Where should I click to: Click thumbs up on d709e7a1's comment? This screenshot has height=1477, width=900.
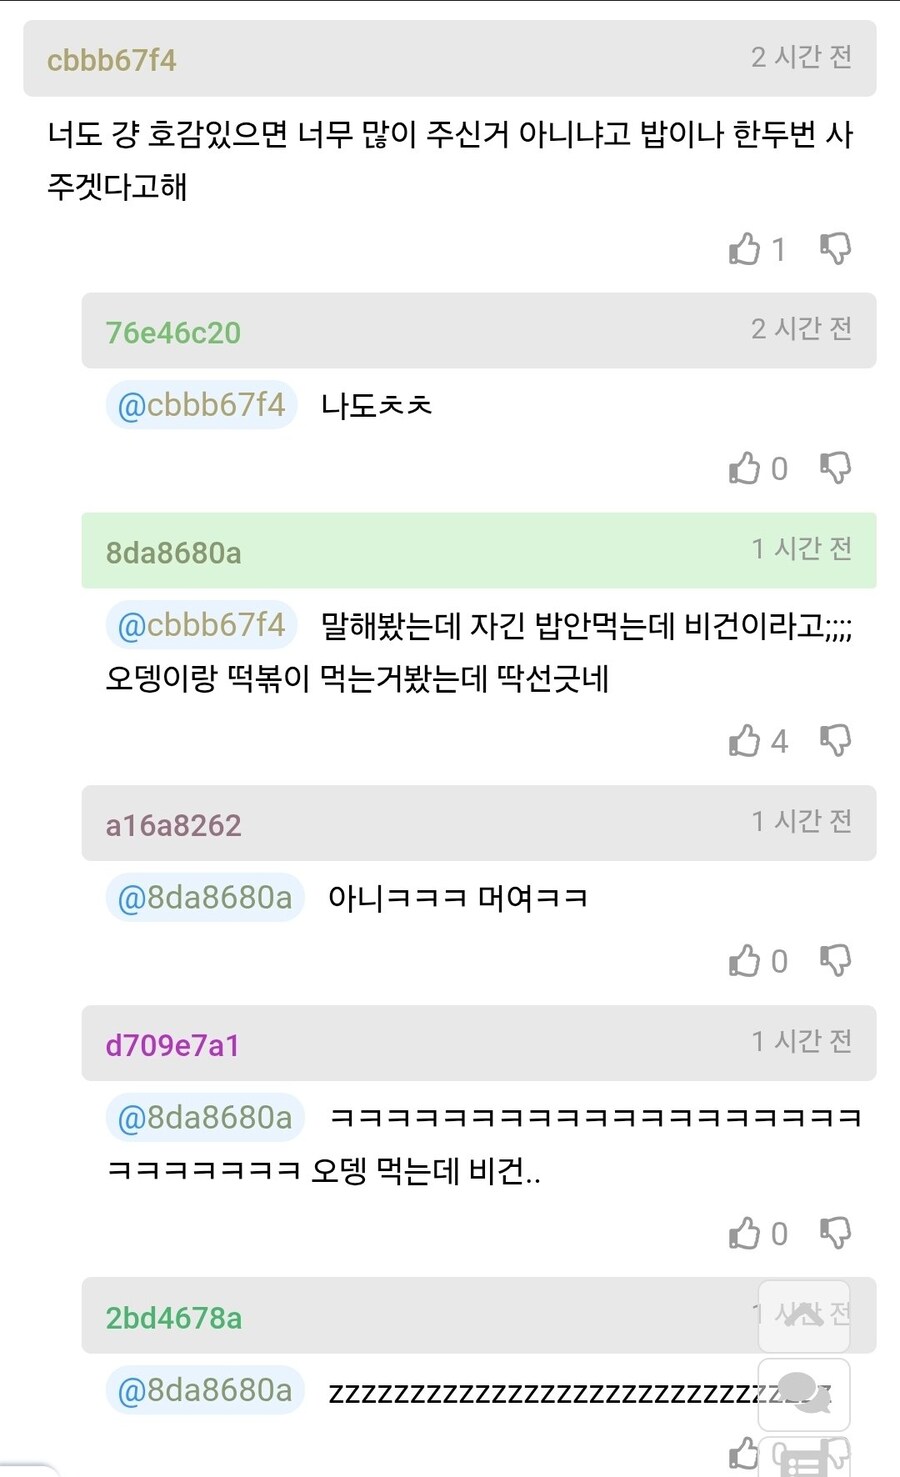pyautogui.click(x=745, y=1232)
